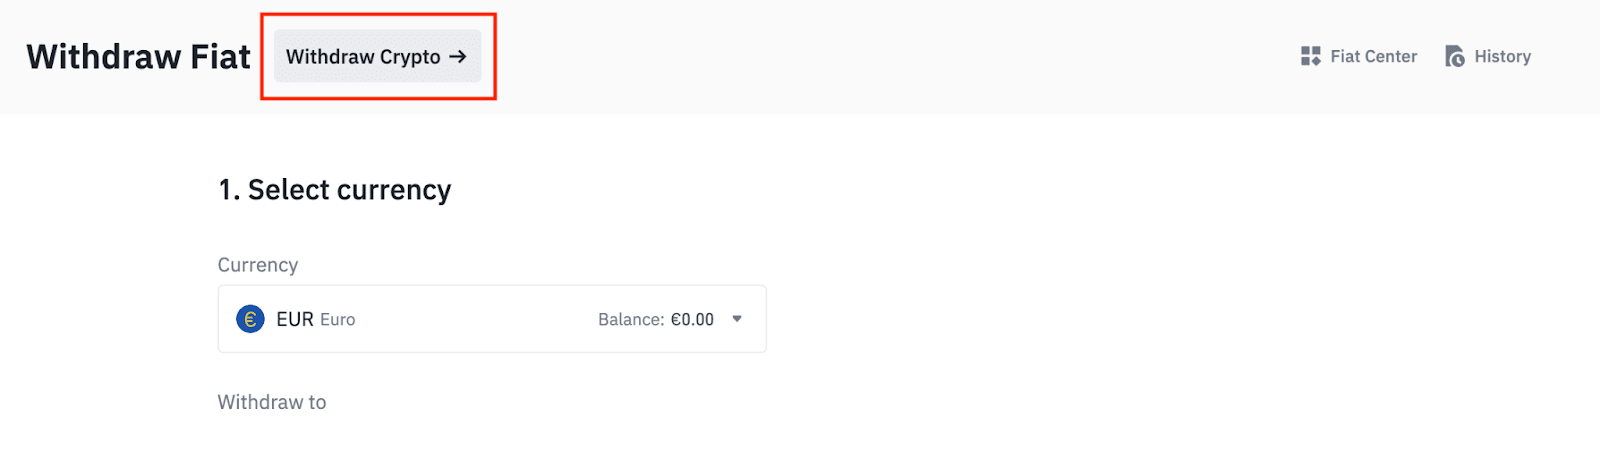
Task: Click the Fiat Center grid icon
Action: tap(1310, 57)
